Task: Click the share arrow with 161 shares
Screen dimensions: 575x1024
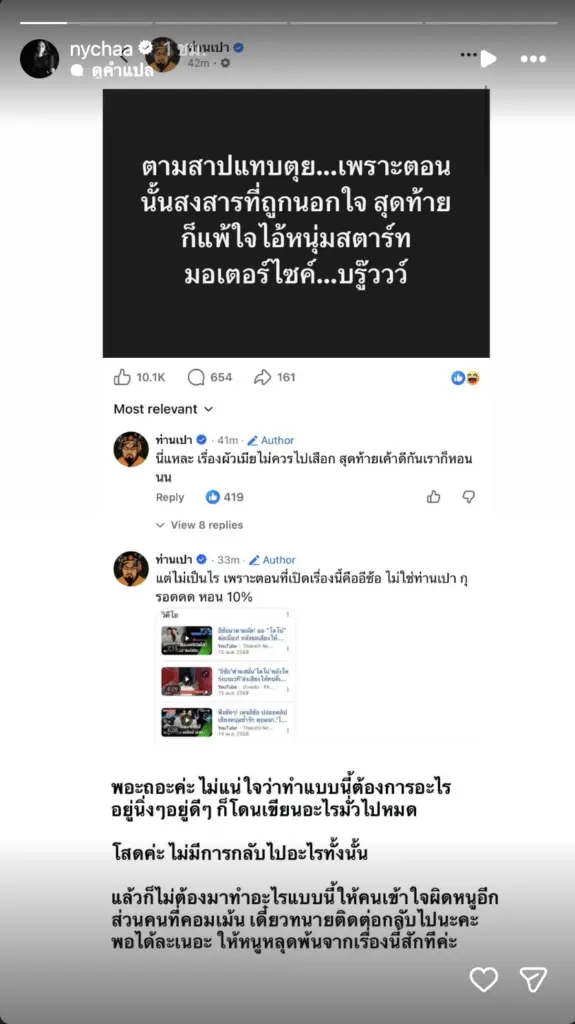Action: (262, 377)
